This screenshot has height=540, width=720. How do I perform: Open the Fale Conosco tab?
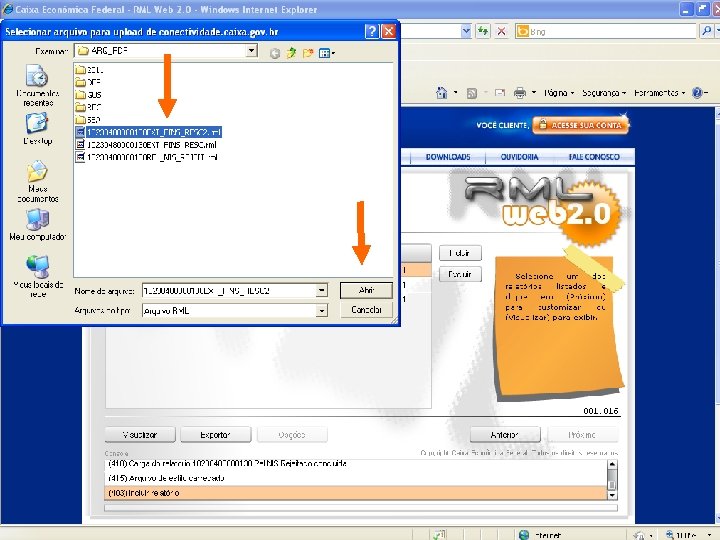(594, 157)
